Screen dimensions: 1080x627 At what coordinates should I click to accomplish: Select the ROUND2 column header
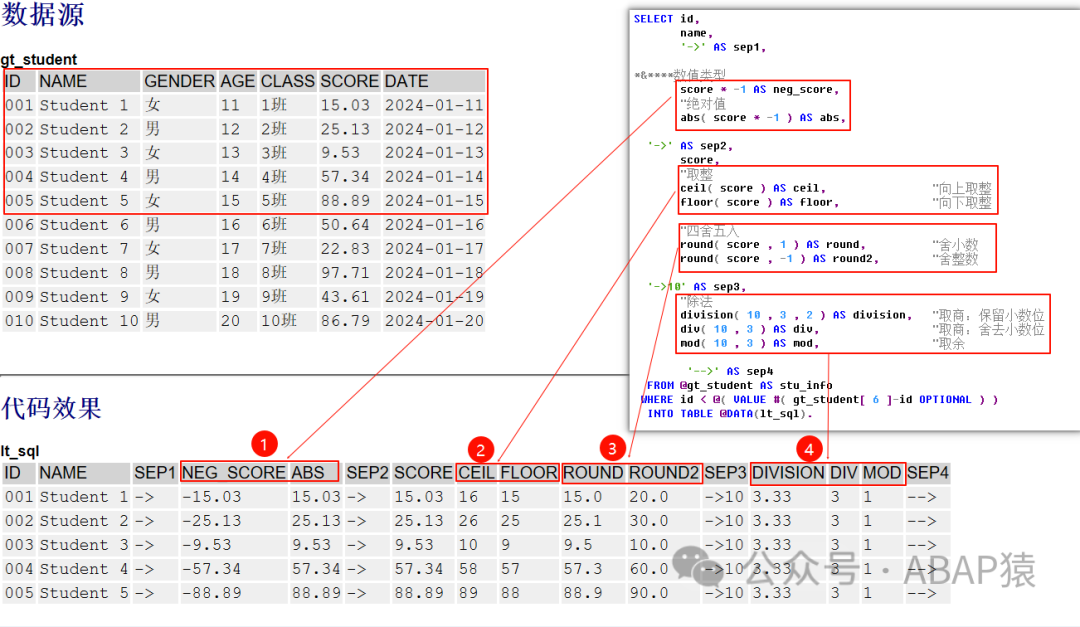(x=663, y=473)
